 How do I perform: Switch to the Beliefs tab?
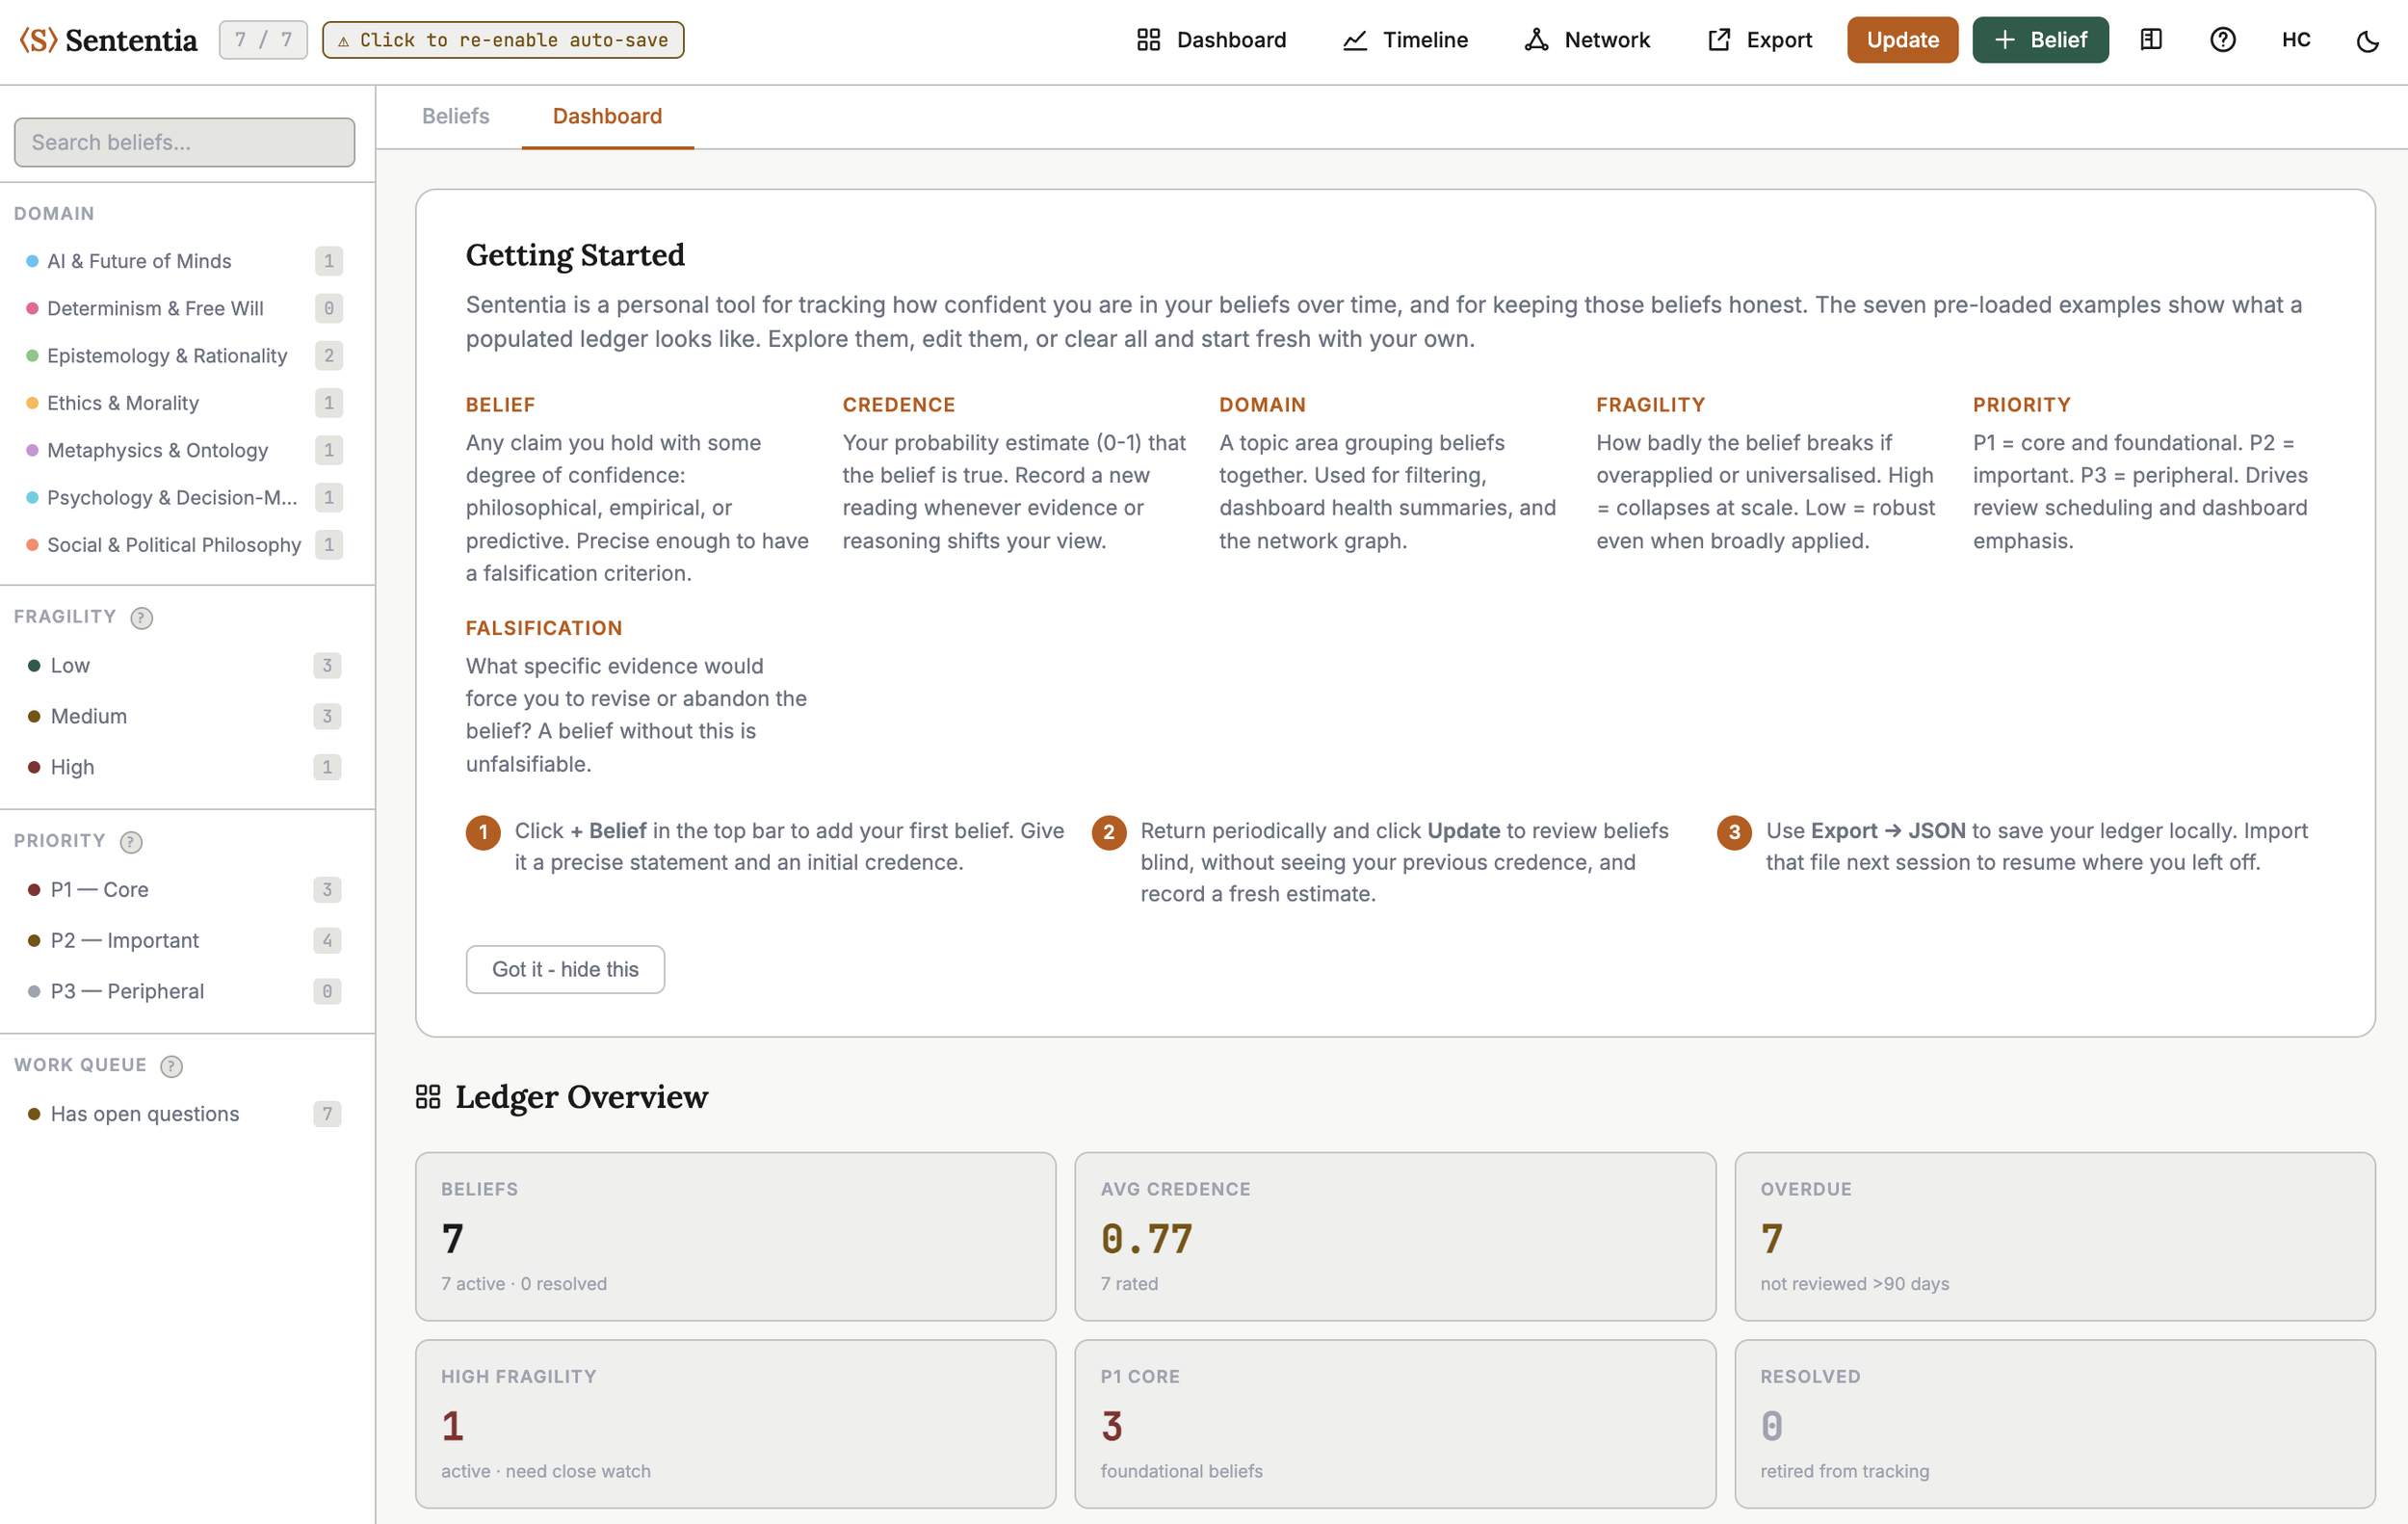(x=455, y=116)
